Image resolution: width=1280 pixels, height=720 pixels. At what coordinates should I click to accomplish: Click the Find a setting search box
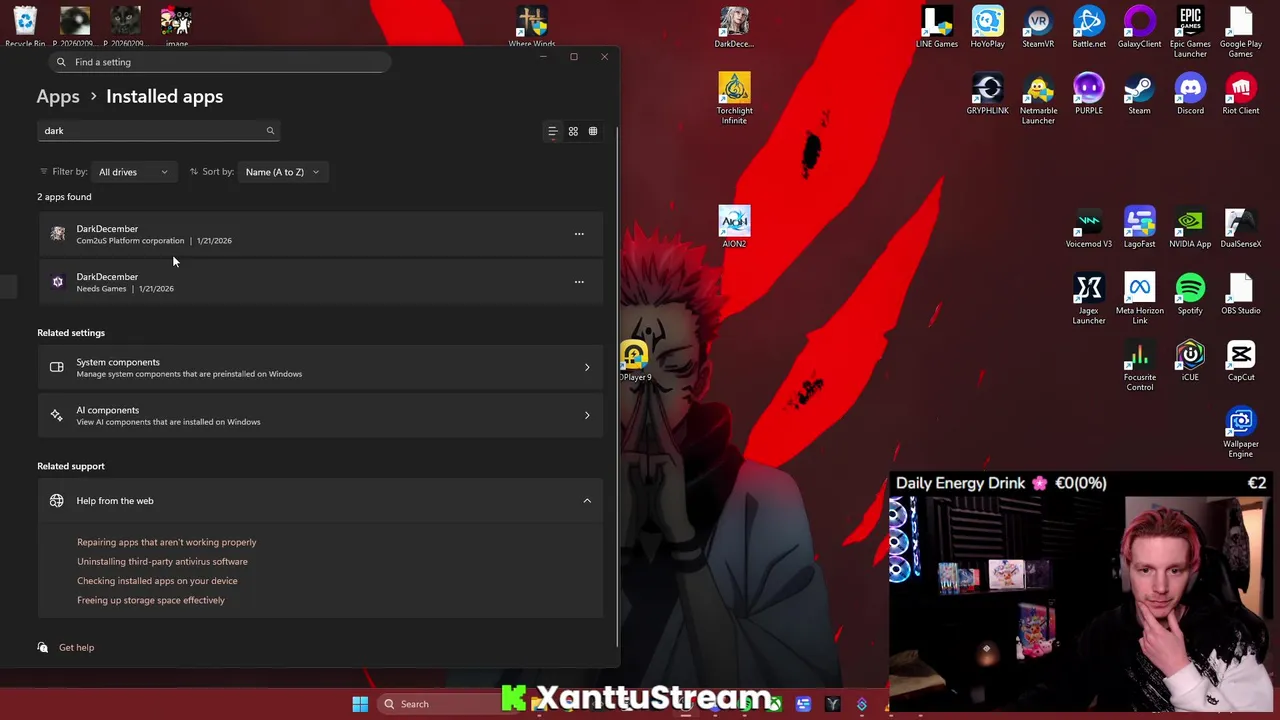(x=220, y=62)
